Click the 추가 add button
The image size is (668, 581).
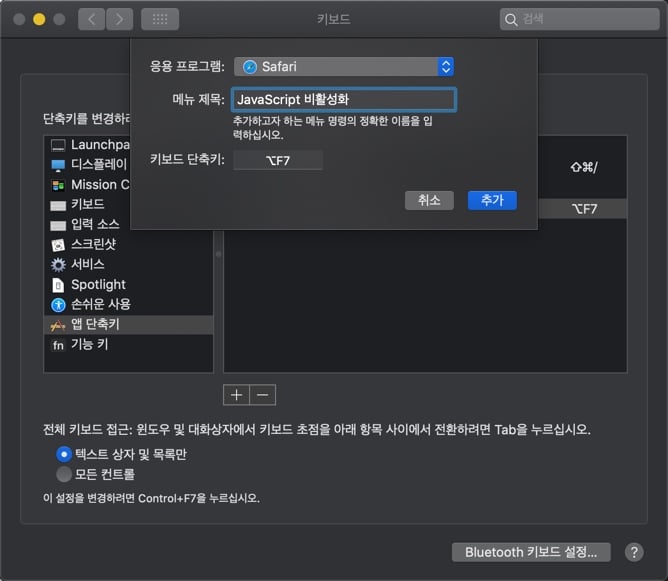(x=492, y=201)
